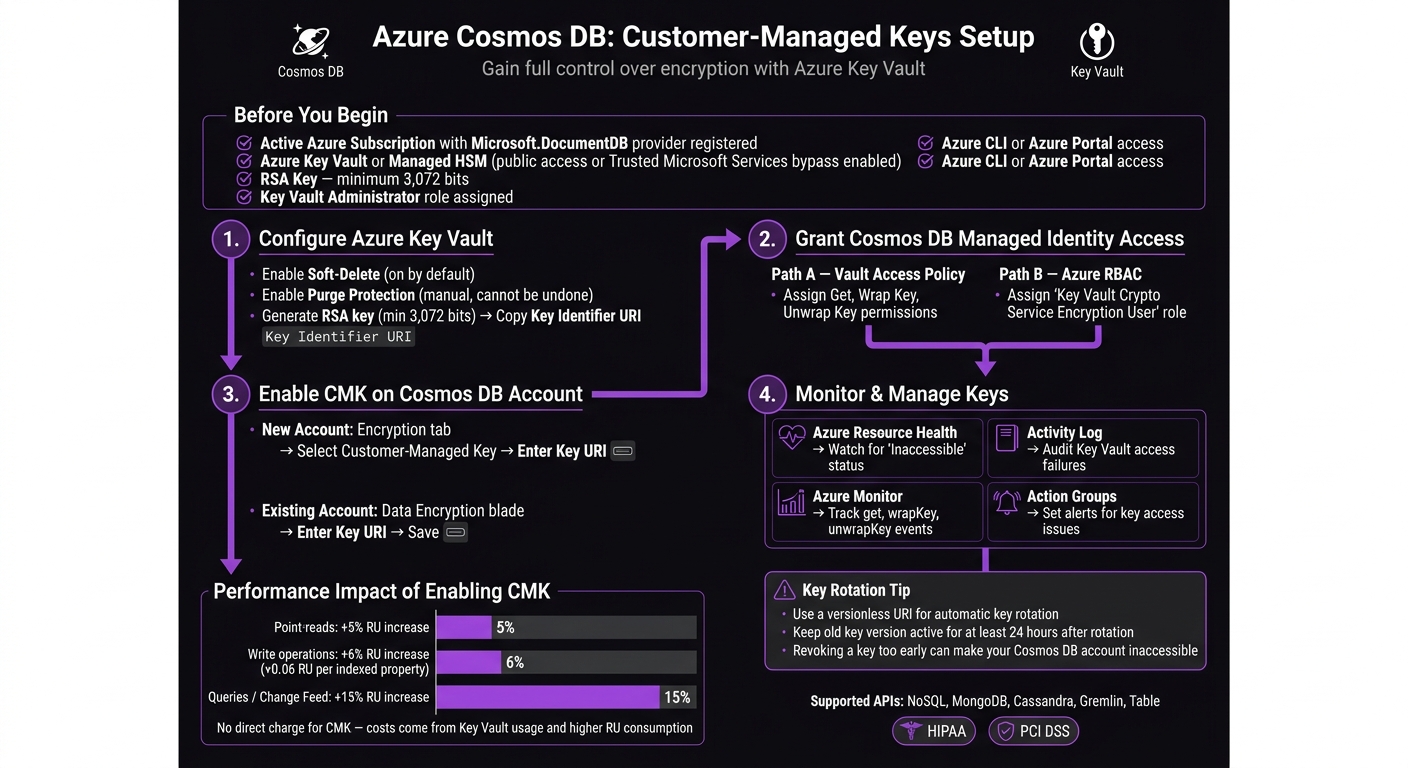Click the 'Key Identifier URI' code chip

[338, 337]
